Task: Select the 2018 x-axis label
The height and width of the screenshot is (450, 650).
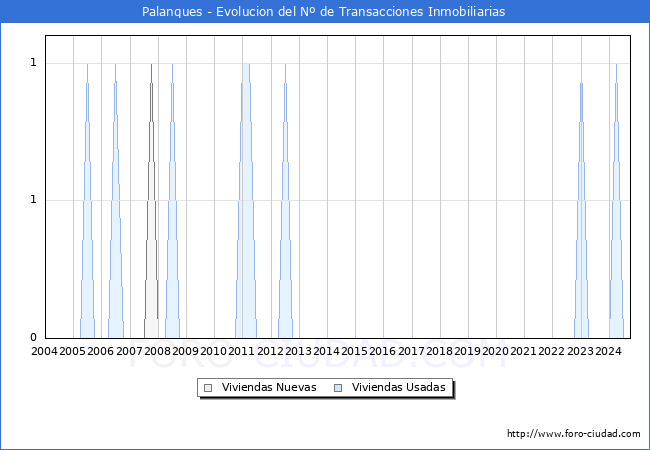Action: 439,351
